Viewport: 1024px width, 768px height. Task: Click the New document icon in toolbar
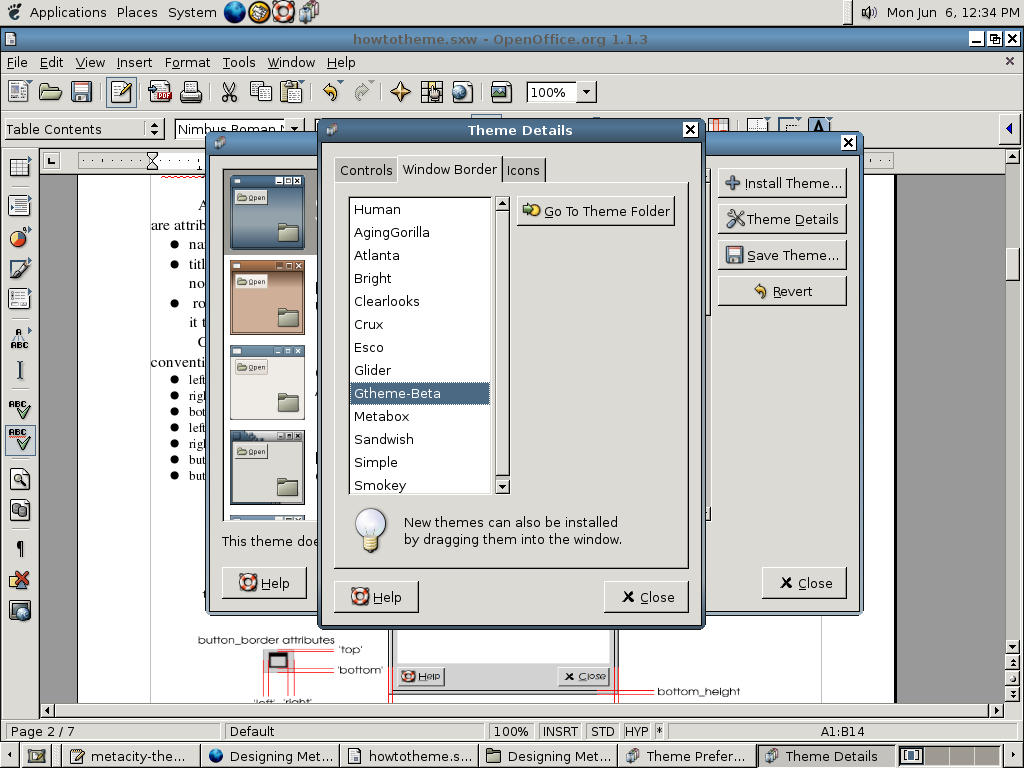(x=18, y=91)
